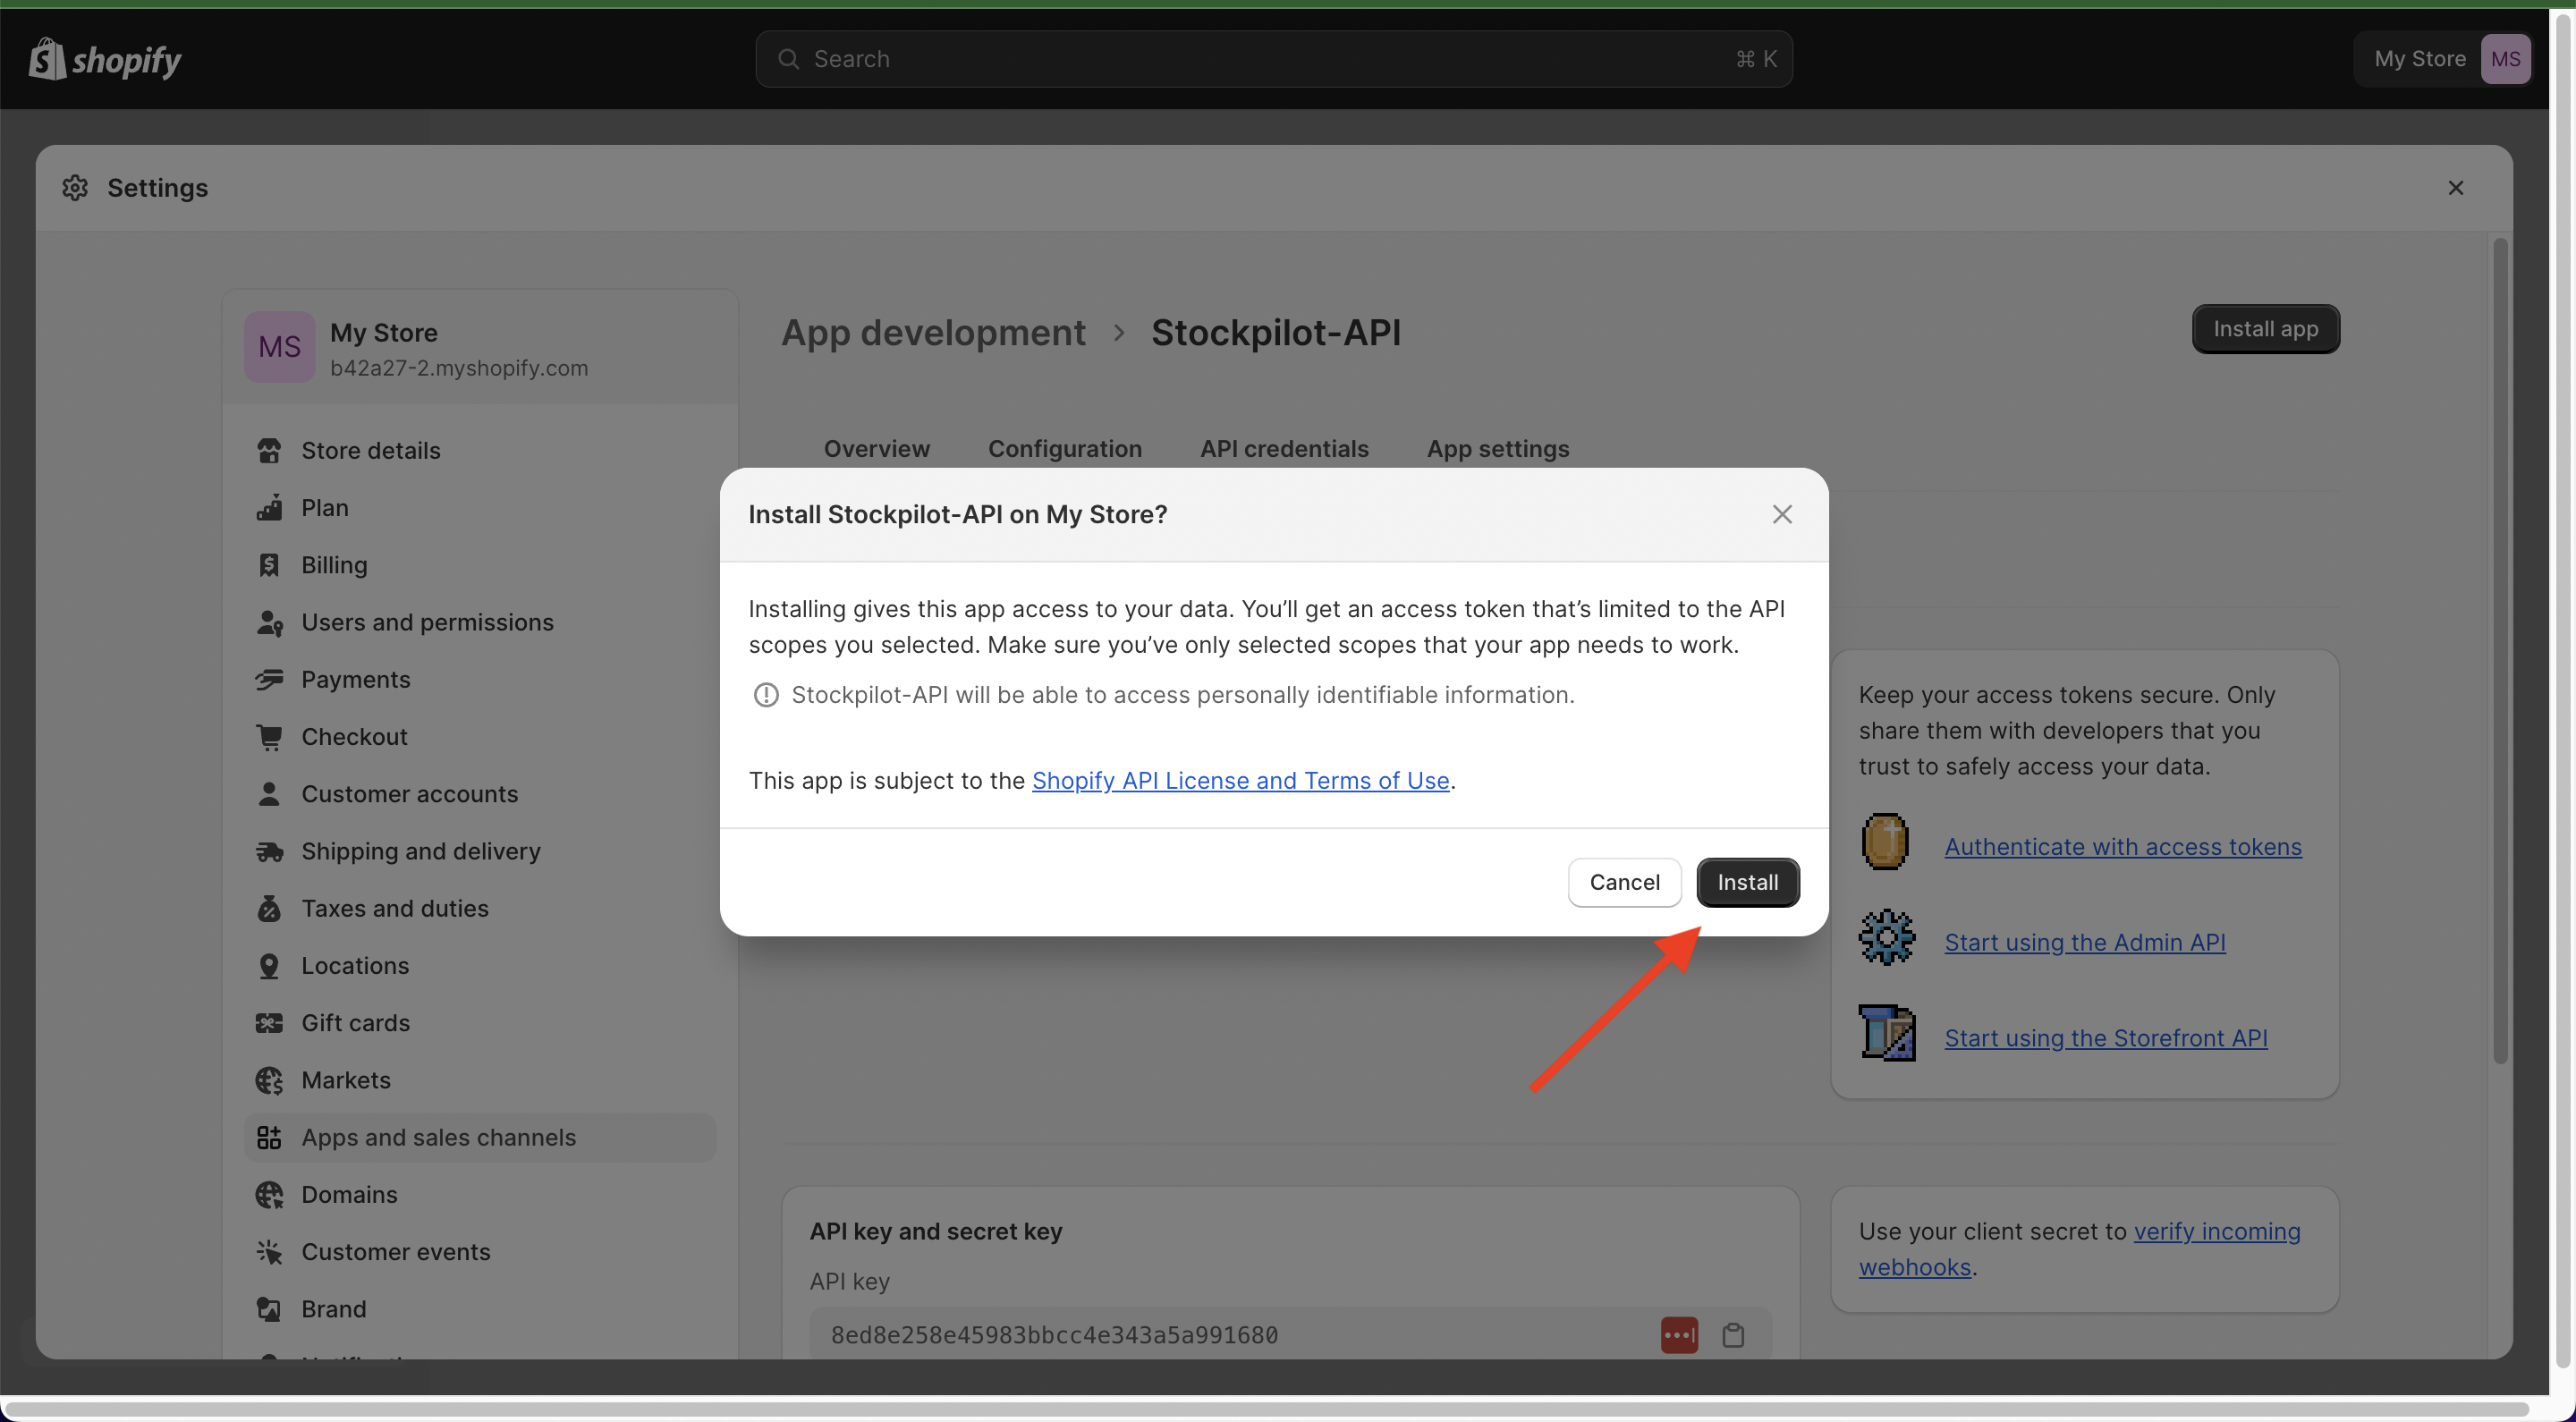Click the Shipping and delivery truck icon

(269, 851)
